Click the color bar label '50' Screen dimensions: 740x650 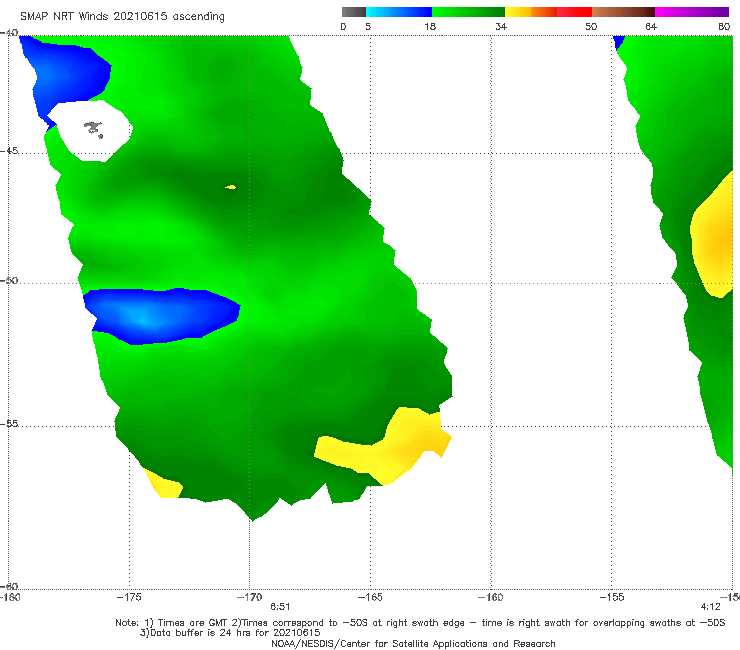pyautogui.click(x=591, y=26)
